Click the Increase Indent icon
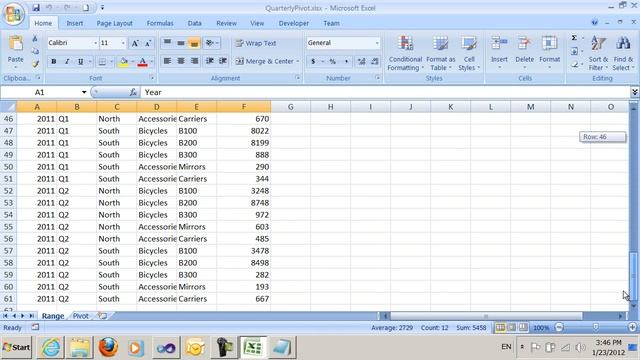Screen dimensions: 640x360 (x=223, y=61)
